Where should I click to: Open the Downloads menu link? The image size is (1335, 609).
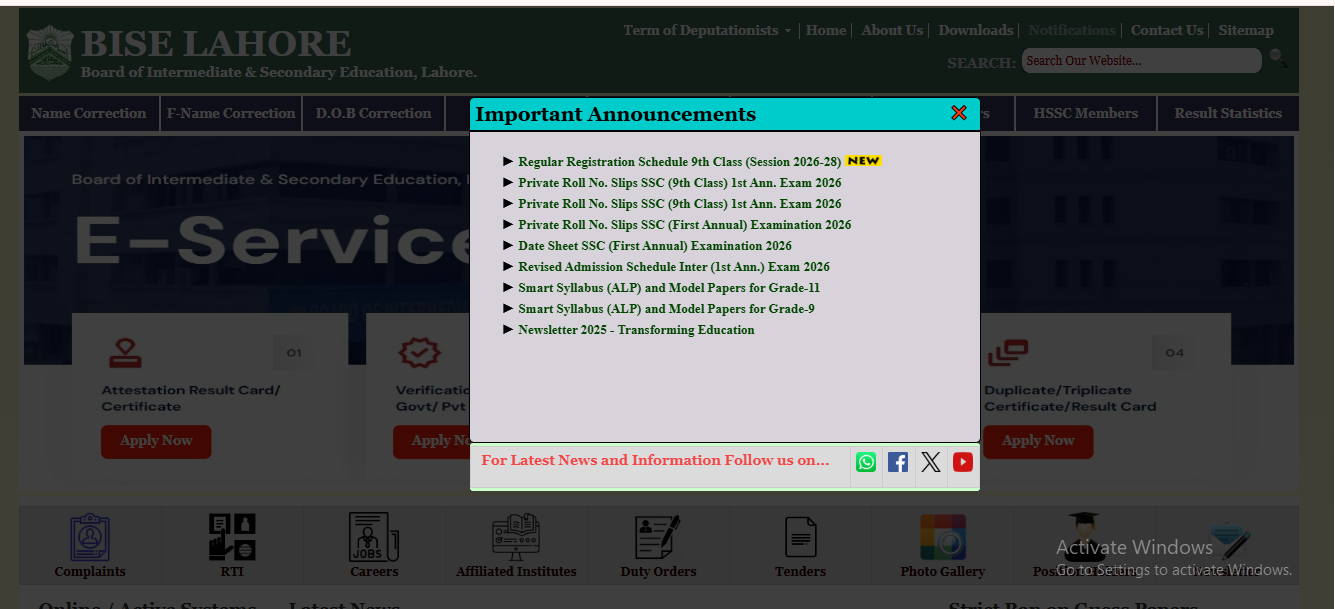(x=976, y=30)
